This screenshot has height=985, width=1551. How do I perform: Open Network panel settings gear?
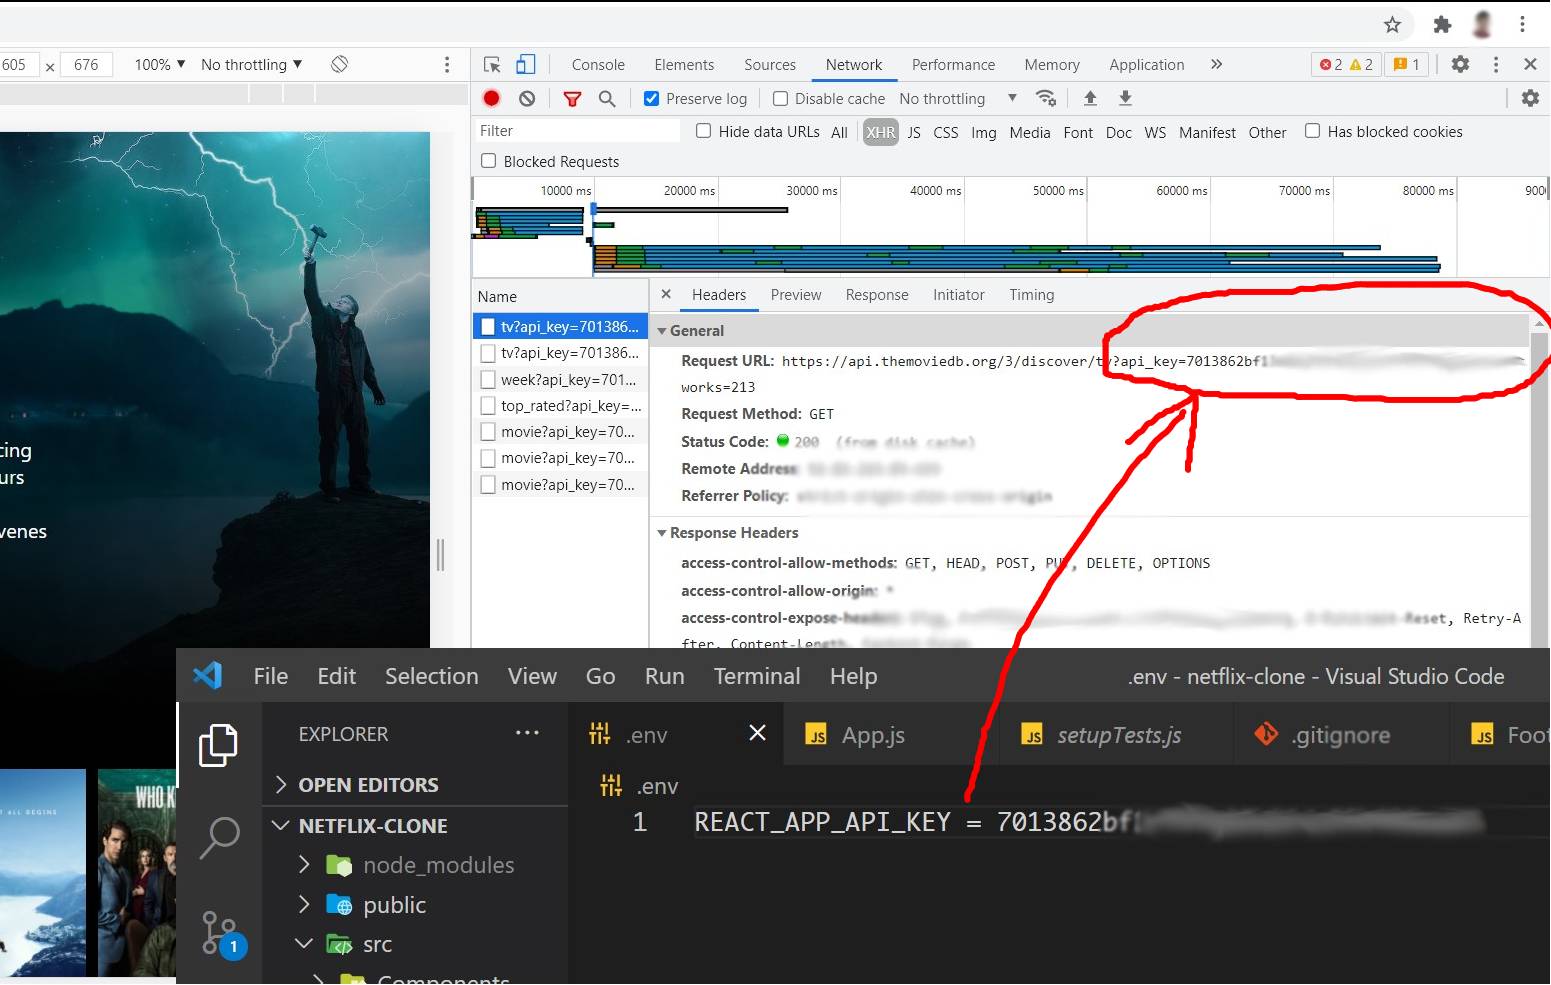(x=1530, y=98)
